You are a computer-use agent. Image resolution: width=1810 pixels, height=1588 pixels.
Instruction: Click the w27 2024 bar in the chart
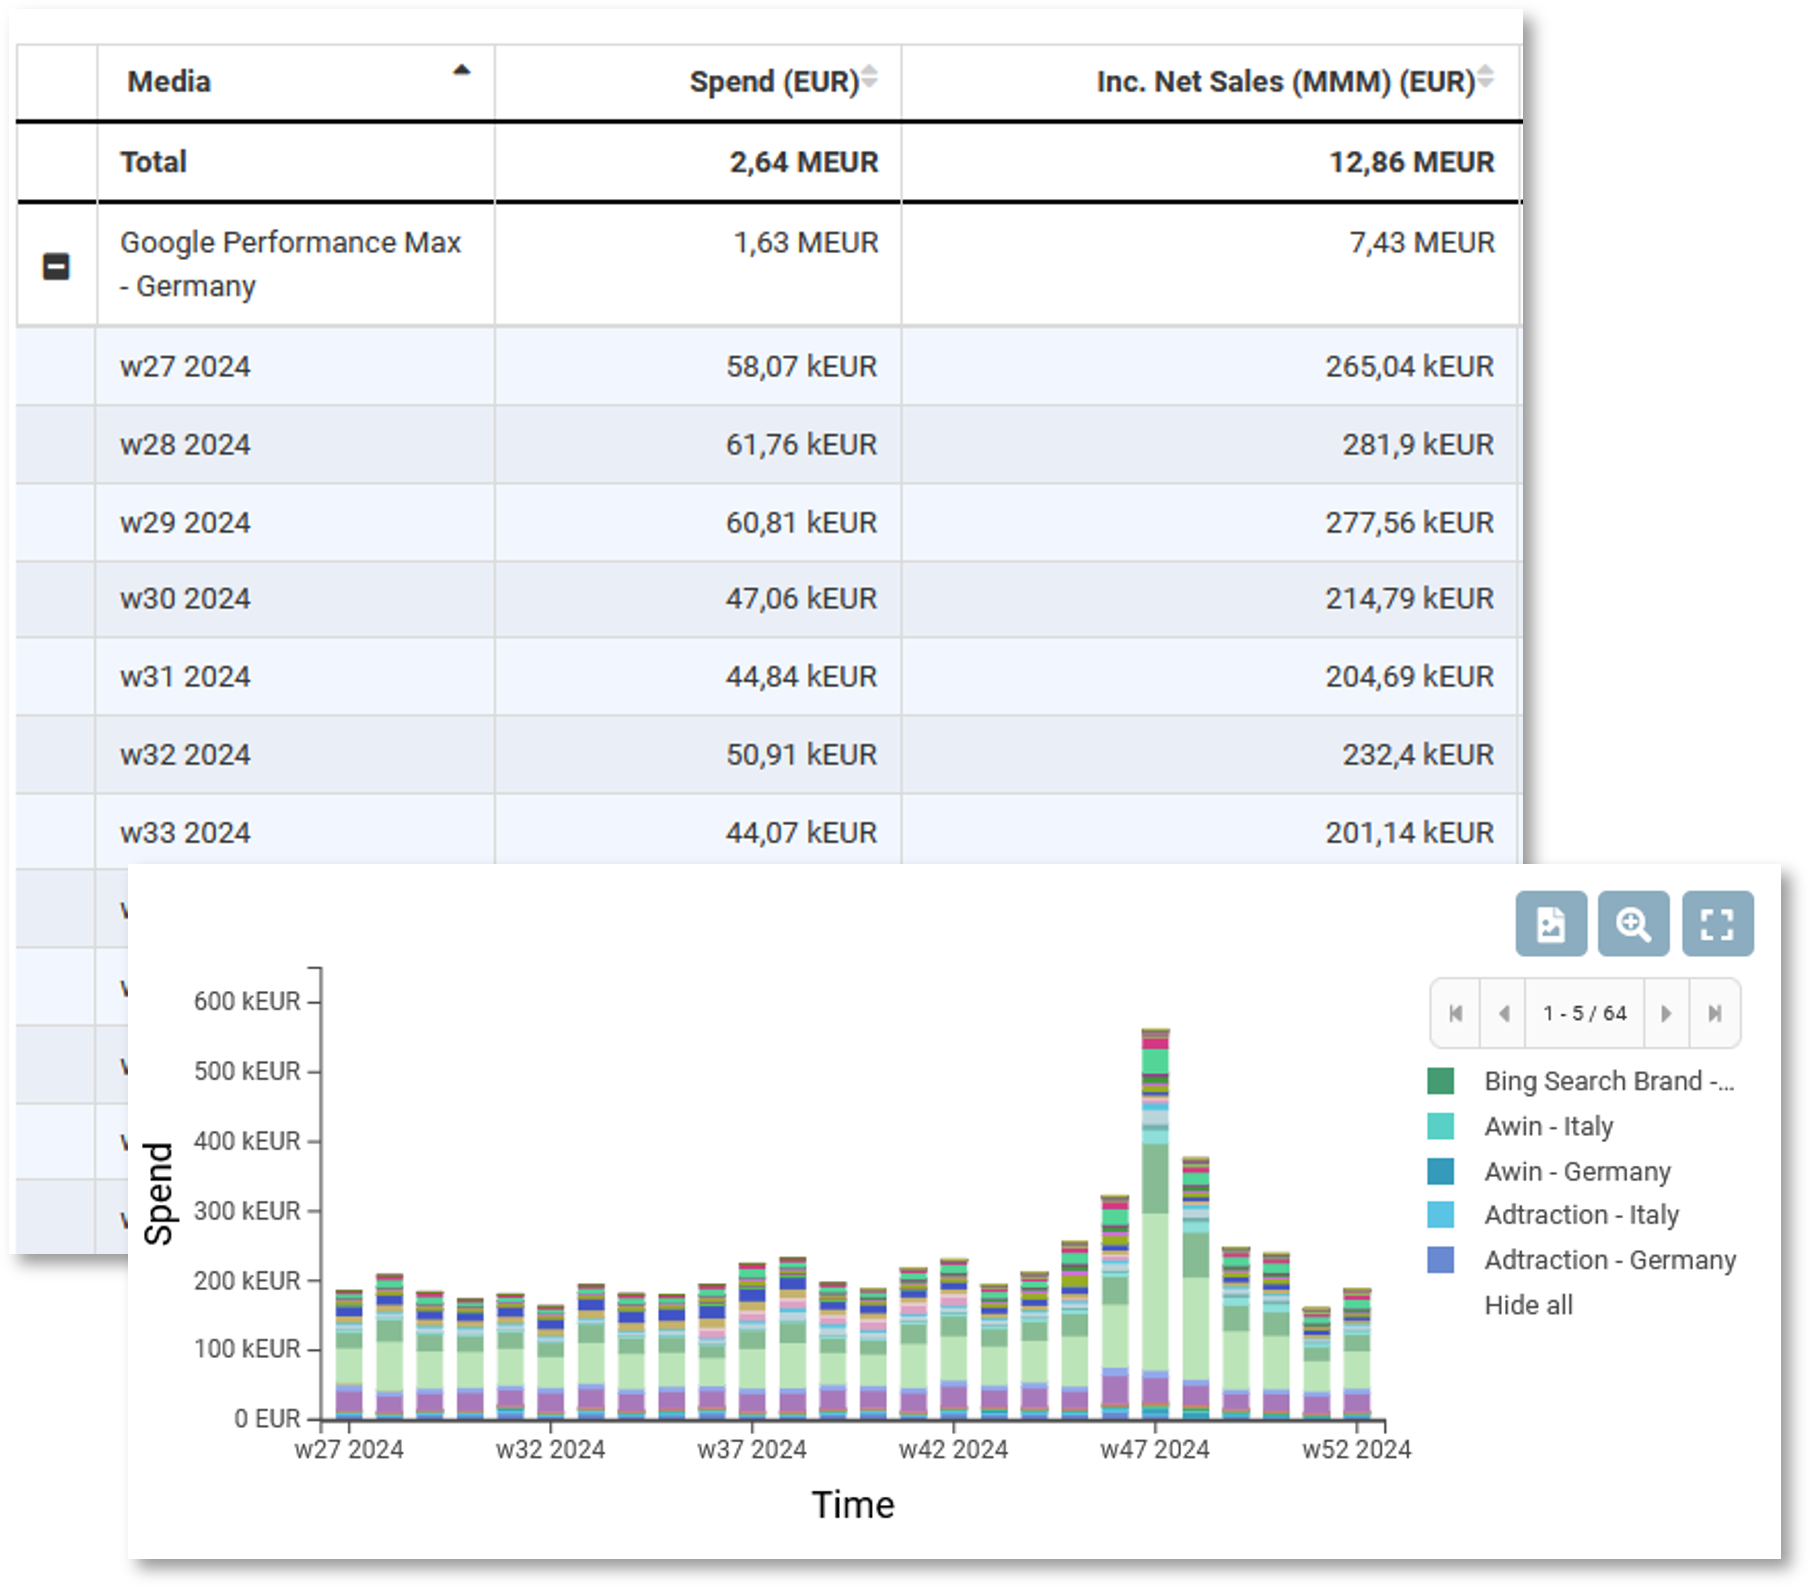point(349,1354)
